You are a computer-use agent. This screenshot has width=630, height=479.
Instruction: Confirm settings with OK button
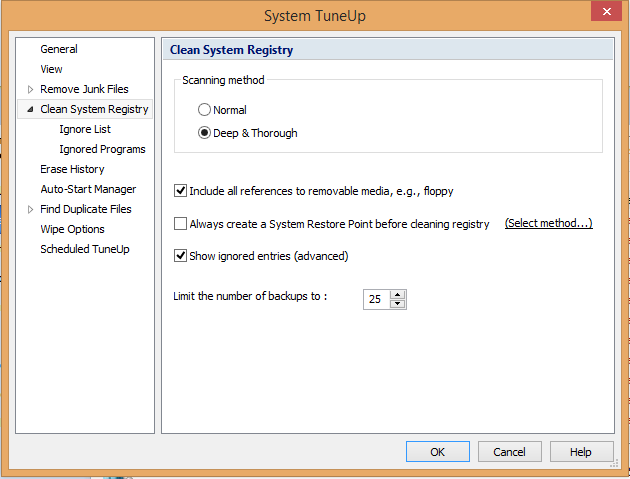coord(438,452)
